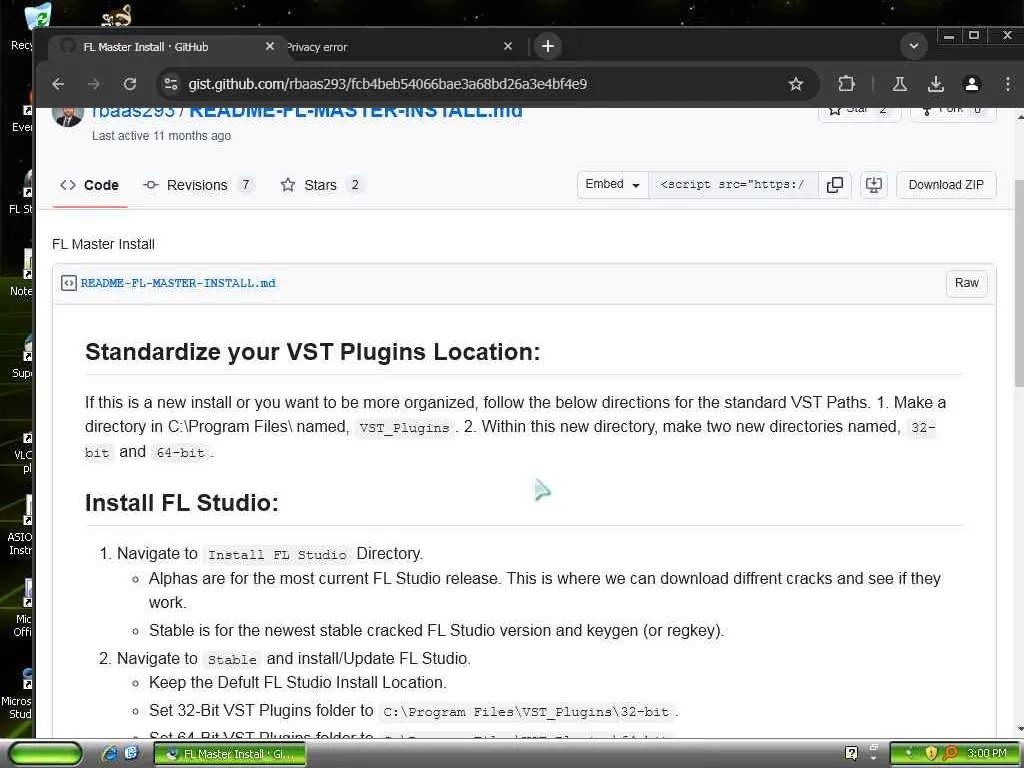Screen dimensions: 1024x768
Task: Save gist to computer with GitHub Desktop icon
Action: (x=874, y=185)
